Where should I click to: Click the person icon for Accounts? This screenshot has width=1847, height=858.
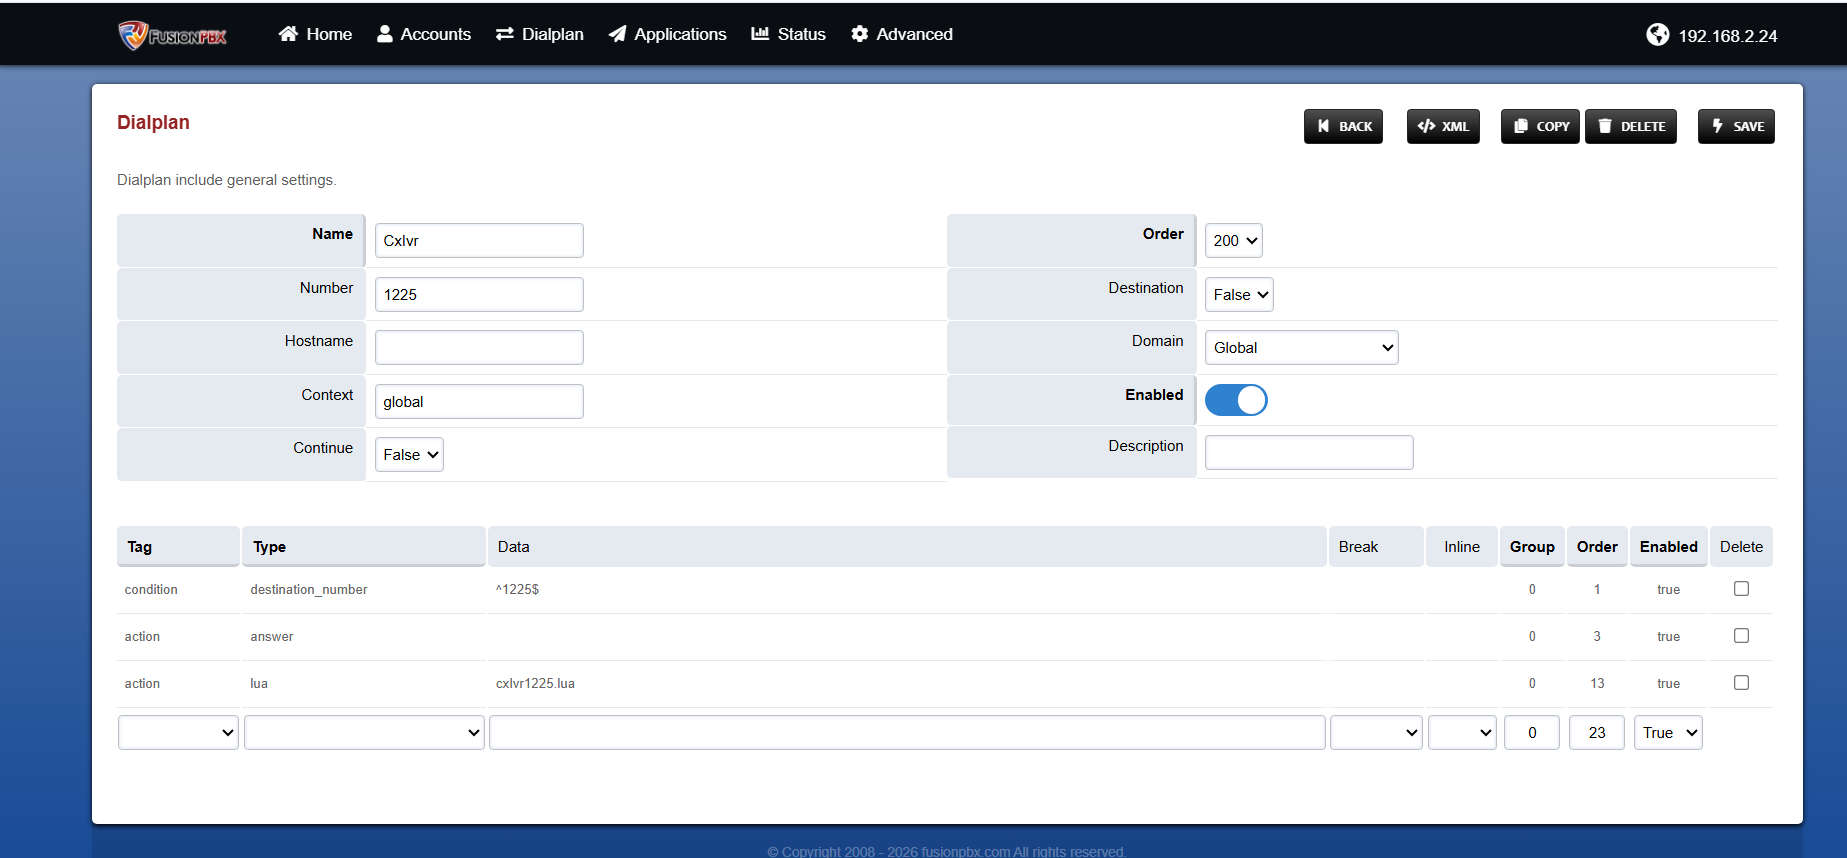pos(384,34)
